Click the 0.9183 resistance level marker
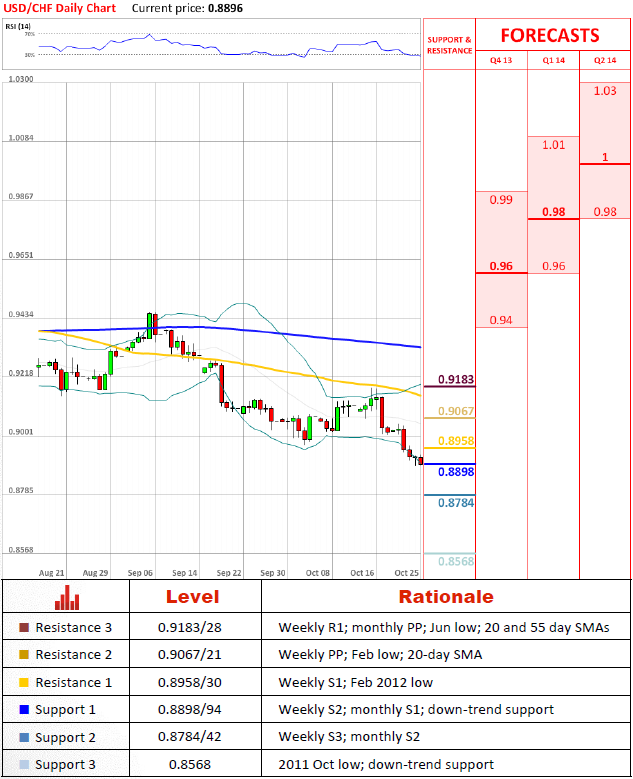 [x=456, y=380]
